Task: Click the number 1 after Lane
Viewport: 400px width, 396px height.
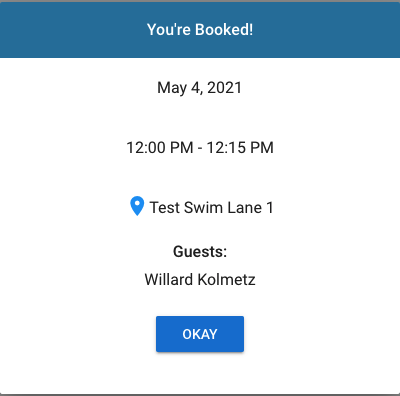Action: point(270,208)
